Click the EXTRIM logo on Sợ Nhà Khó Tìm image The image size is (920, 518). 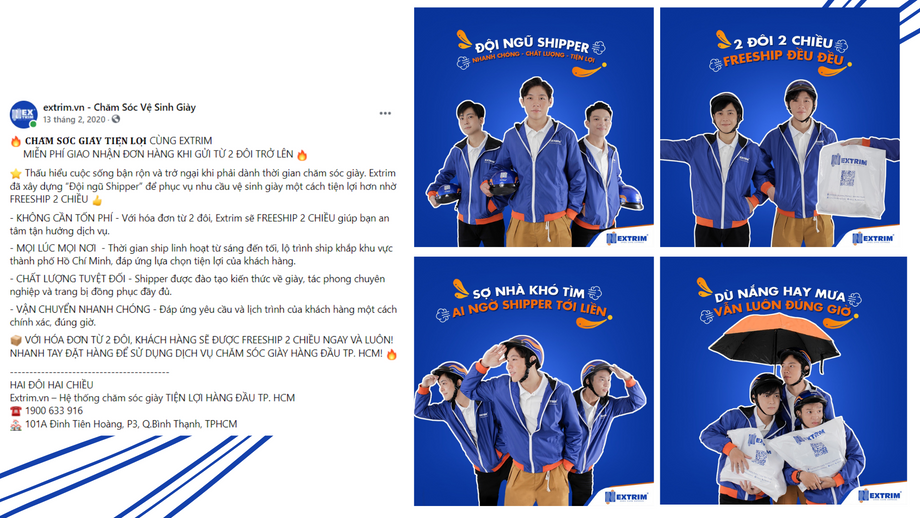pyautogui.click(x=627, y=497)
